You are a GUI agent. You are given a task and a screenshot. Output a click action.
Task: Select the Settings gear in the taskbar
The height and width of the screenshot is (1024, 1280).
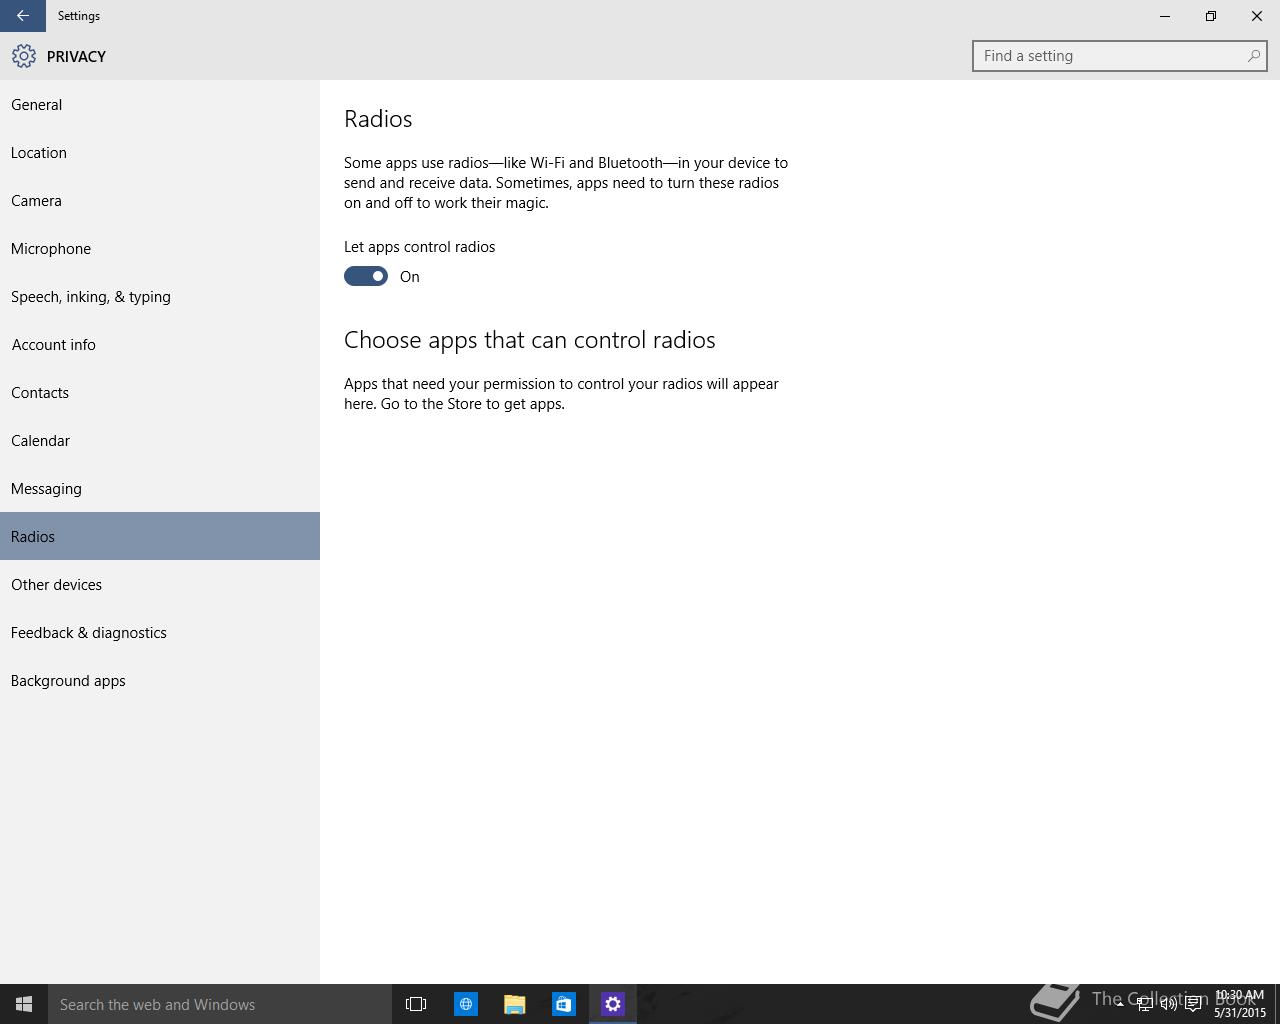click(x=613, y=1004)
